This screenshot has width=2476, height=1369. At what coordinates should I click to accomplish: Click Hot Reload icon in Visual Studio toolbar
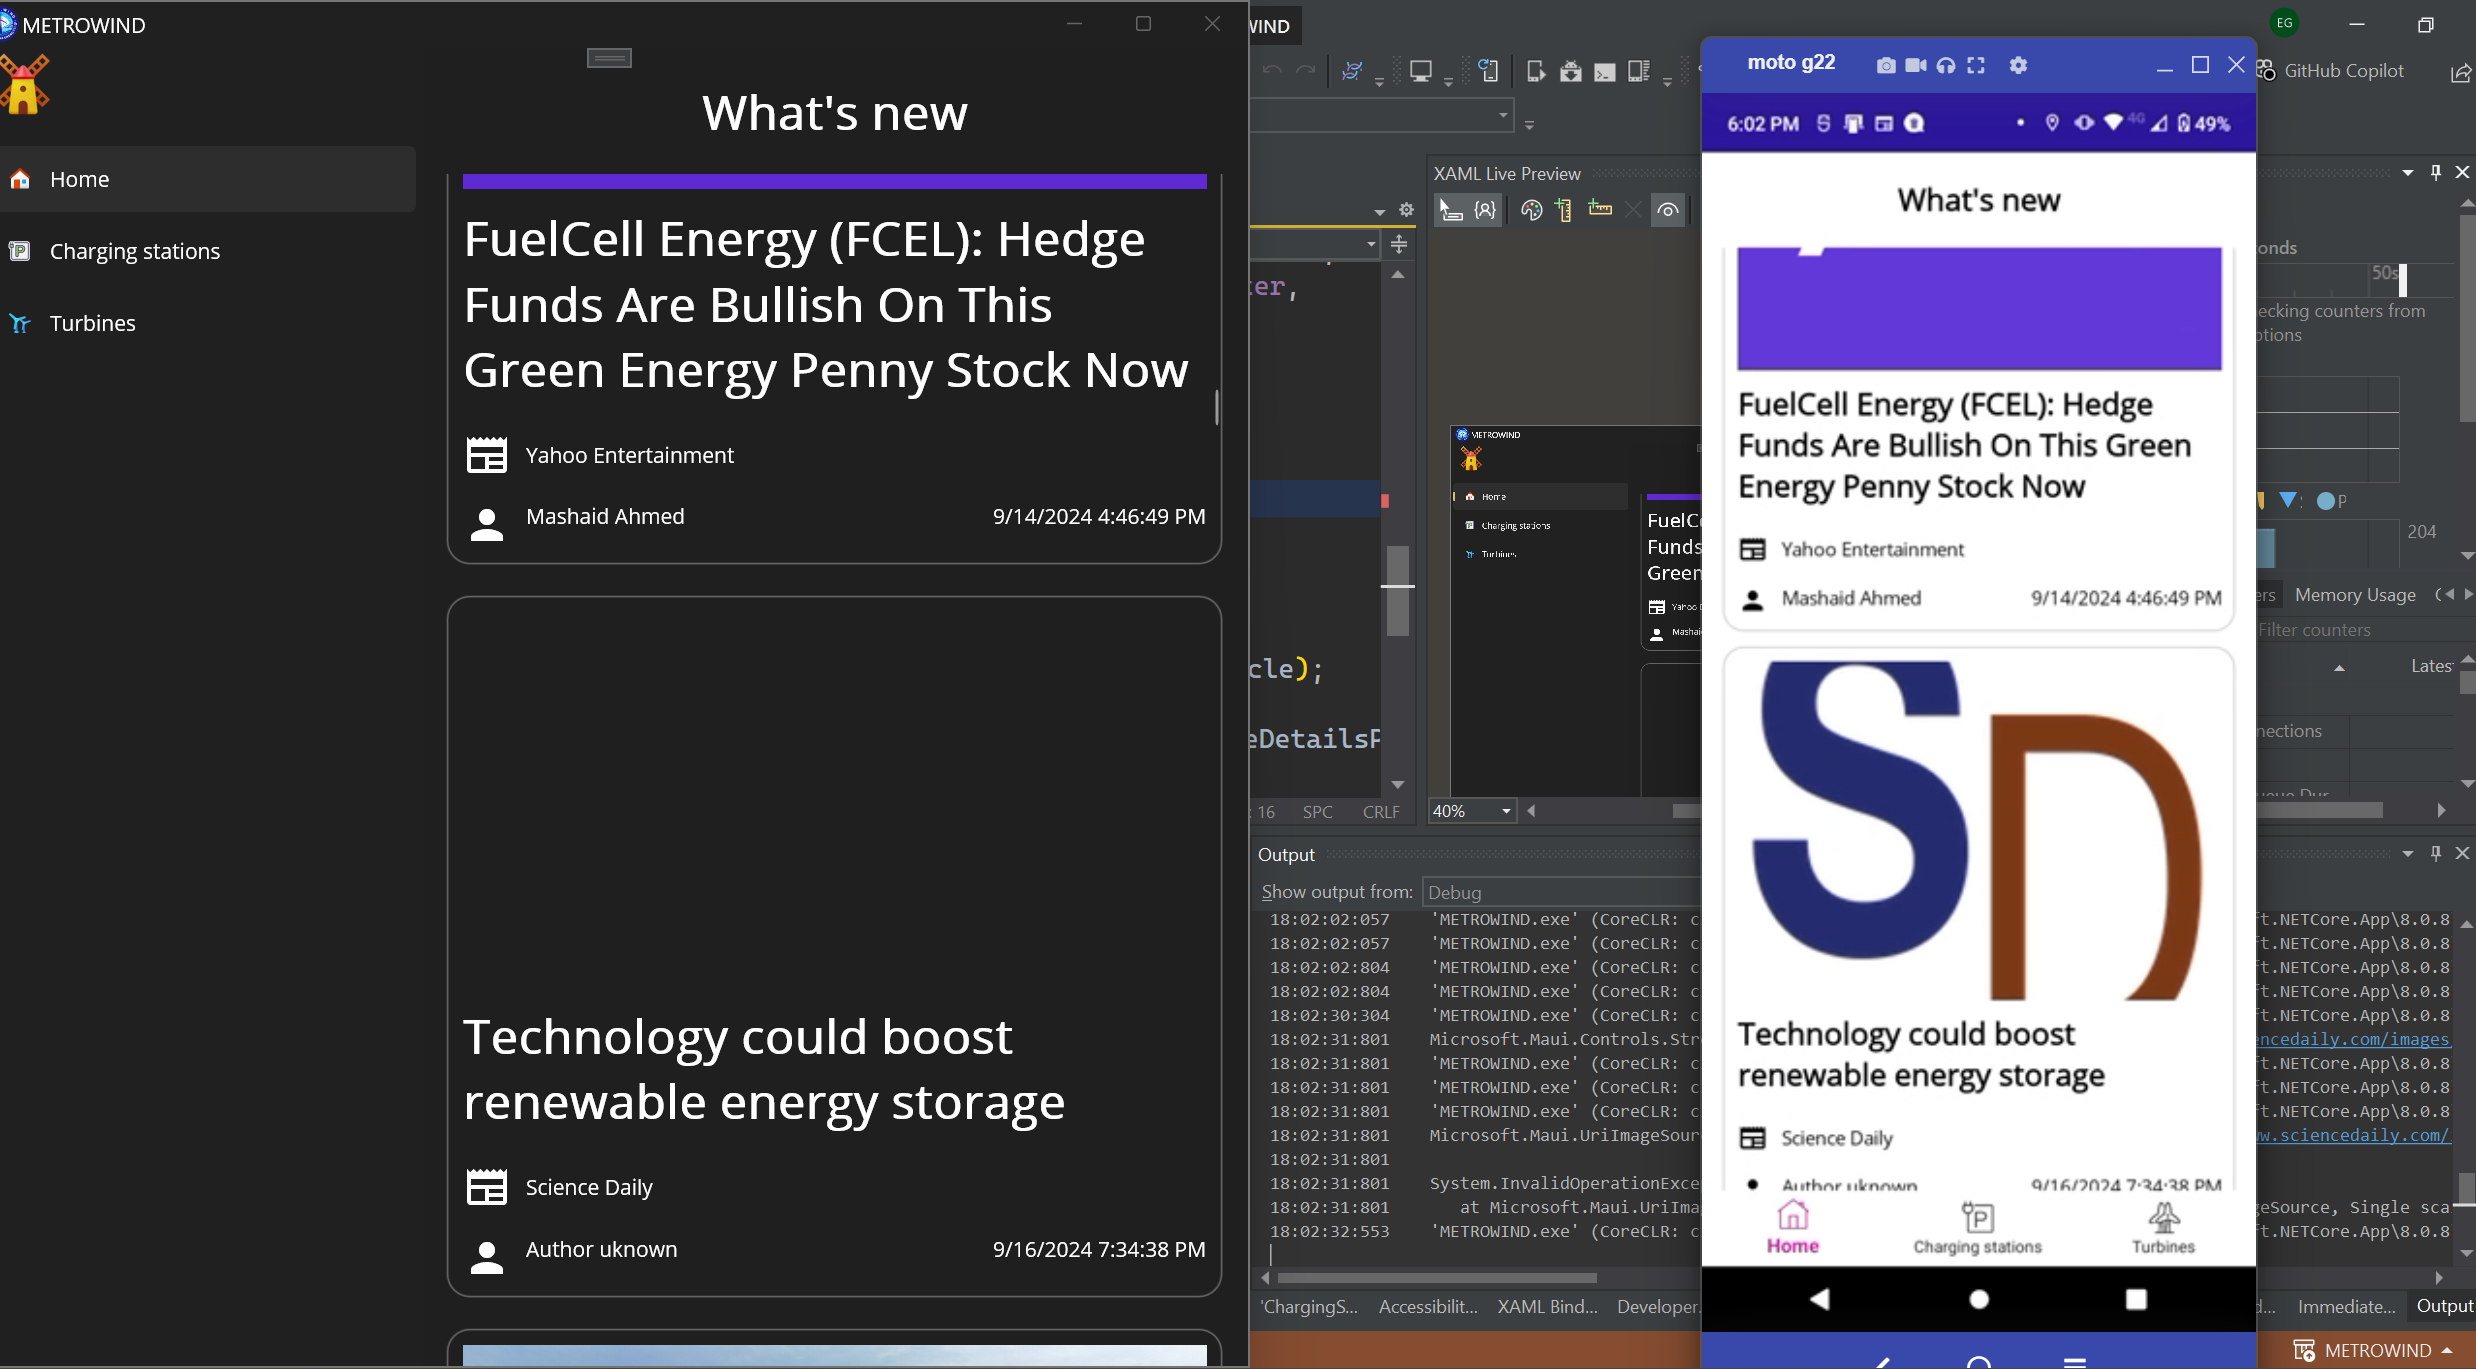1352,71
